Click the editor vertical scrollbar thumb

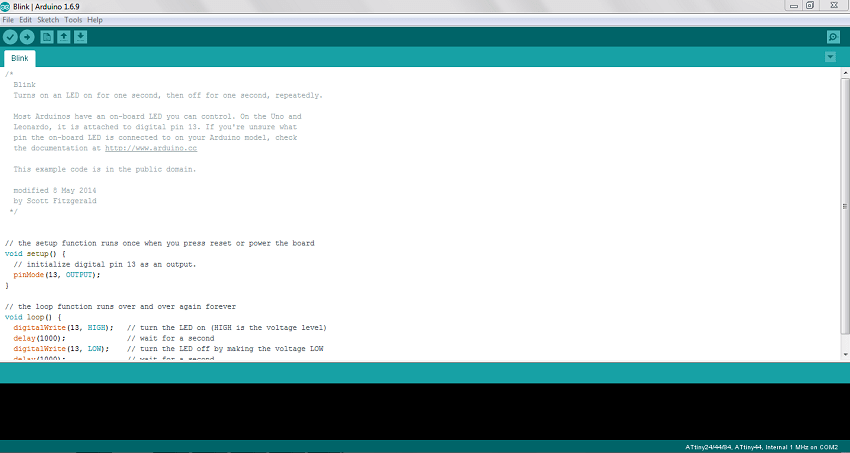(845, 206)
